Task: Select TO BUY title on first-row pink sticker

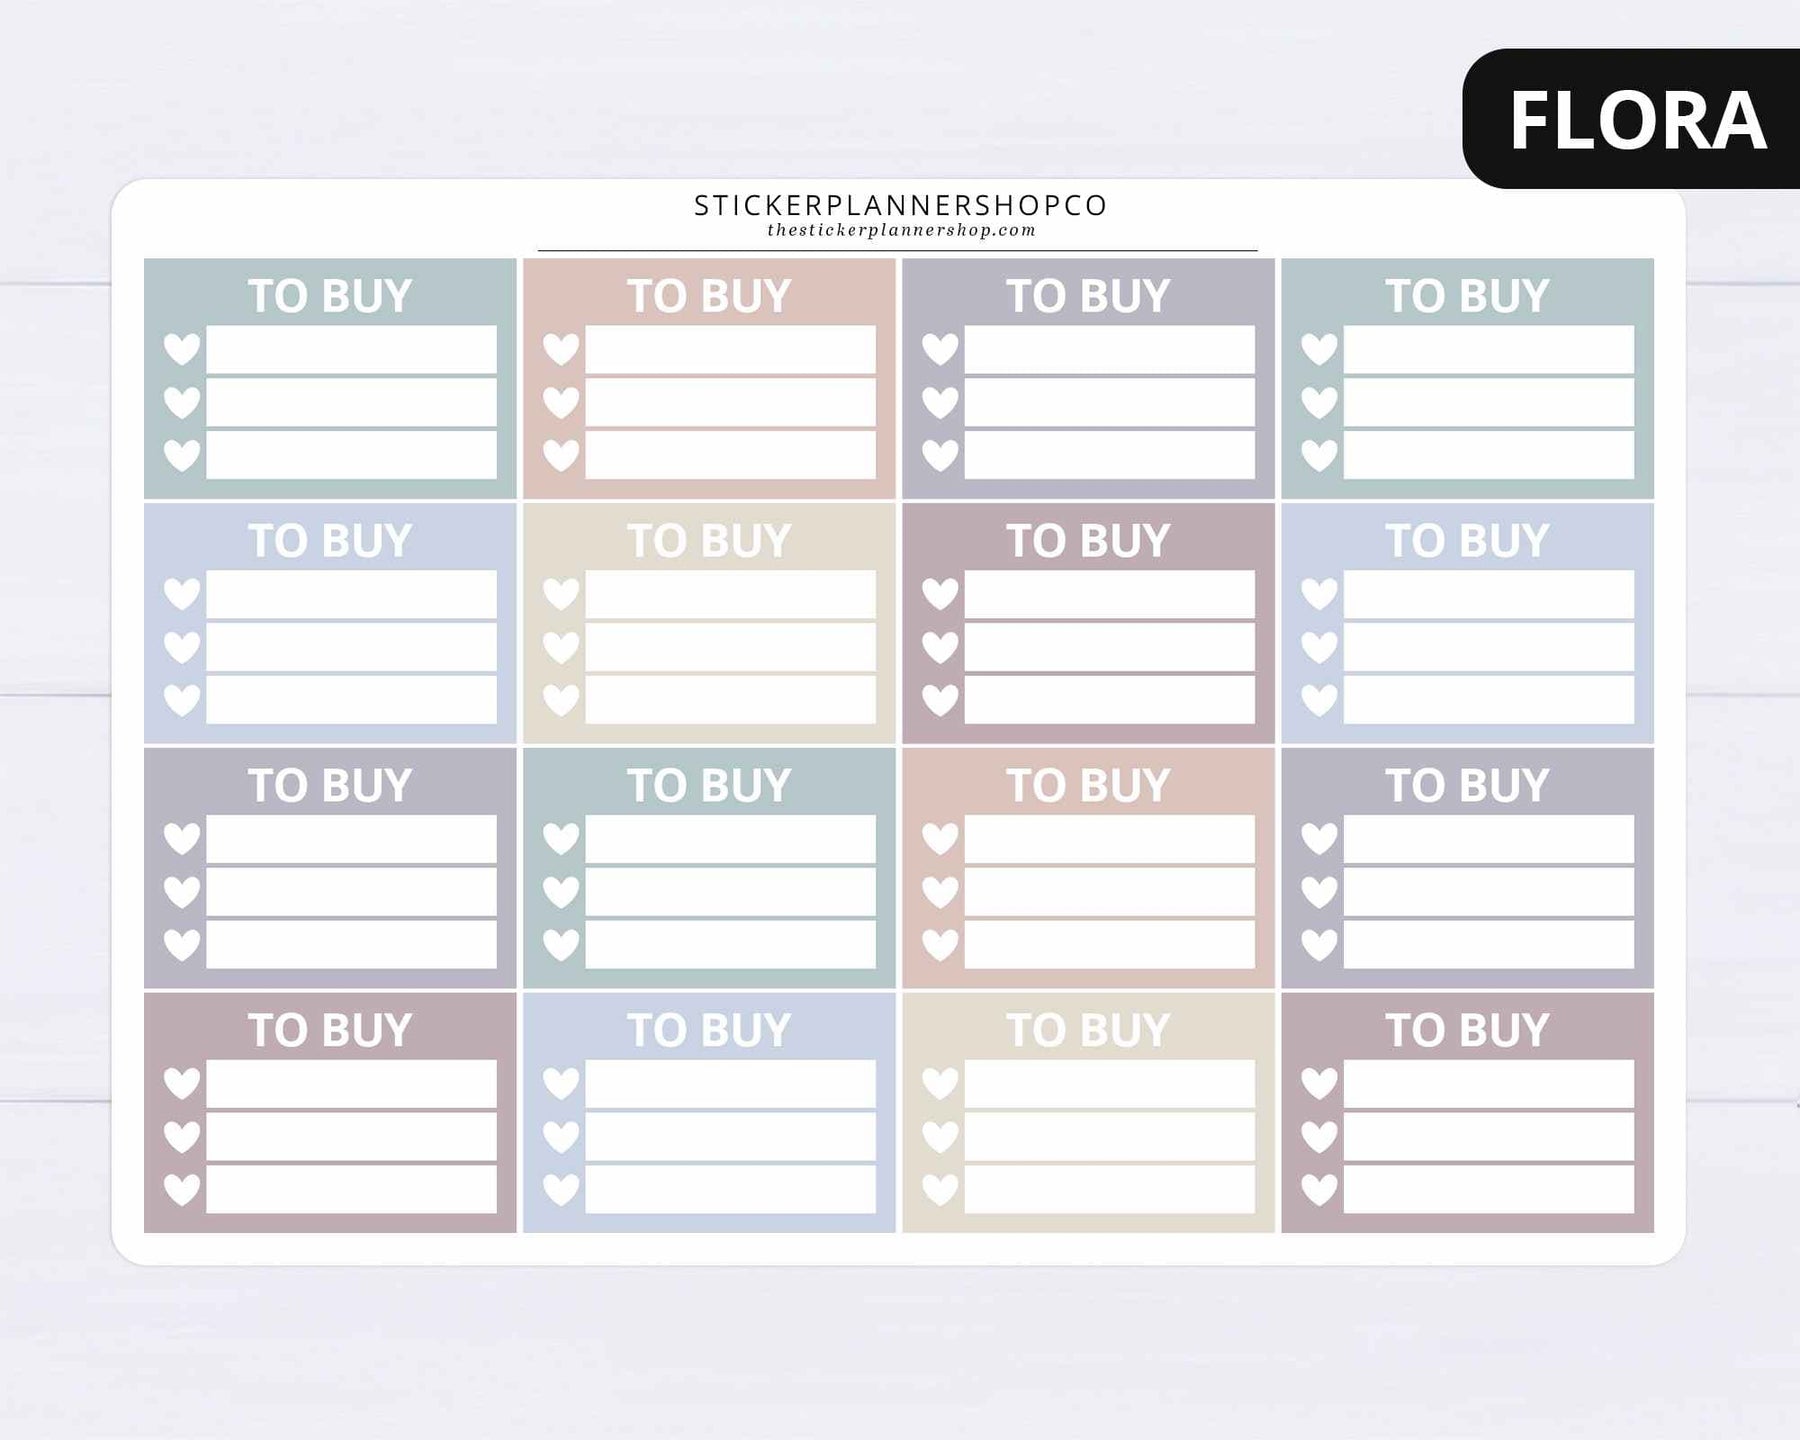Action: pyautogui.click(x=709, y=296)
